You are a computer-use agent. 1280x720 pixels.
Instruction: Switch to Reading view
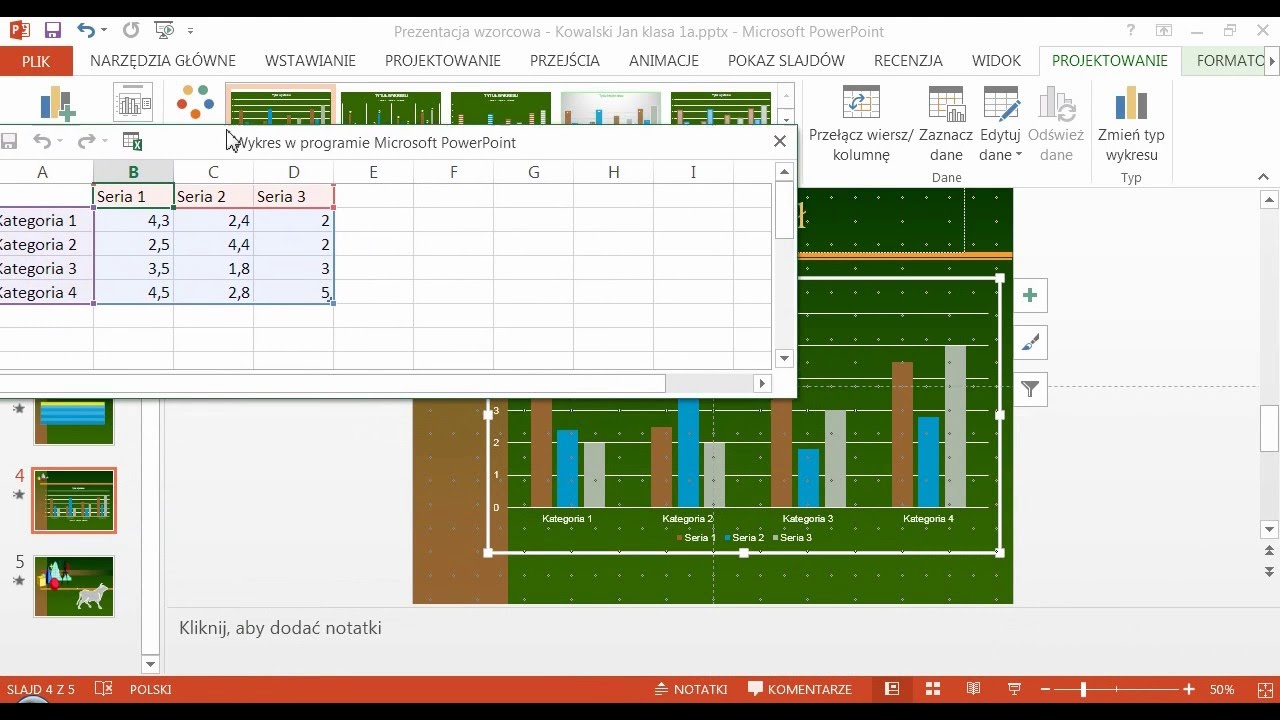tap(973, 689)
